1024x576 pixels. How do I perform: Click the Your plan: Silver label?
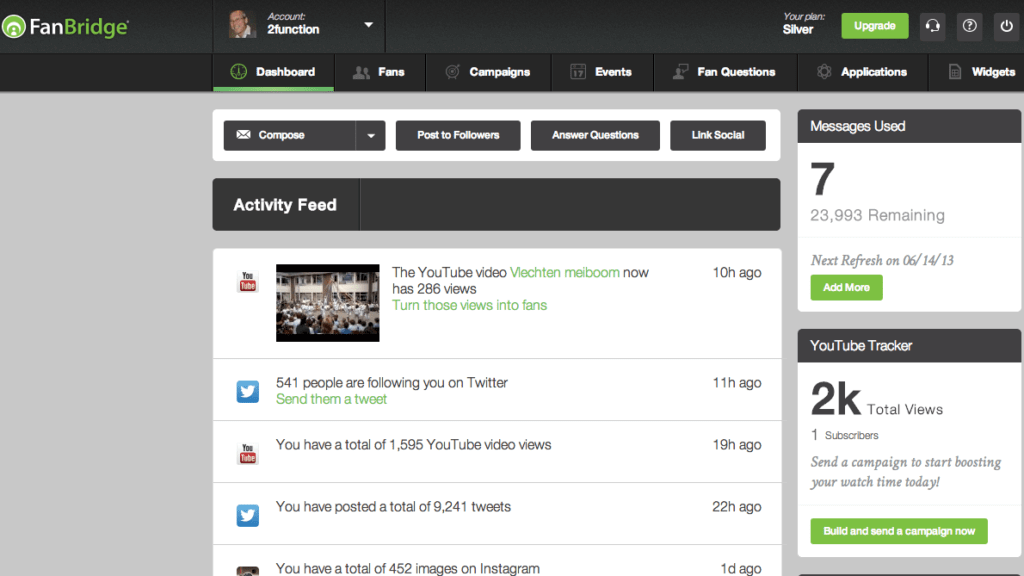click(x=803, y=24)
